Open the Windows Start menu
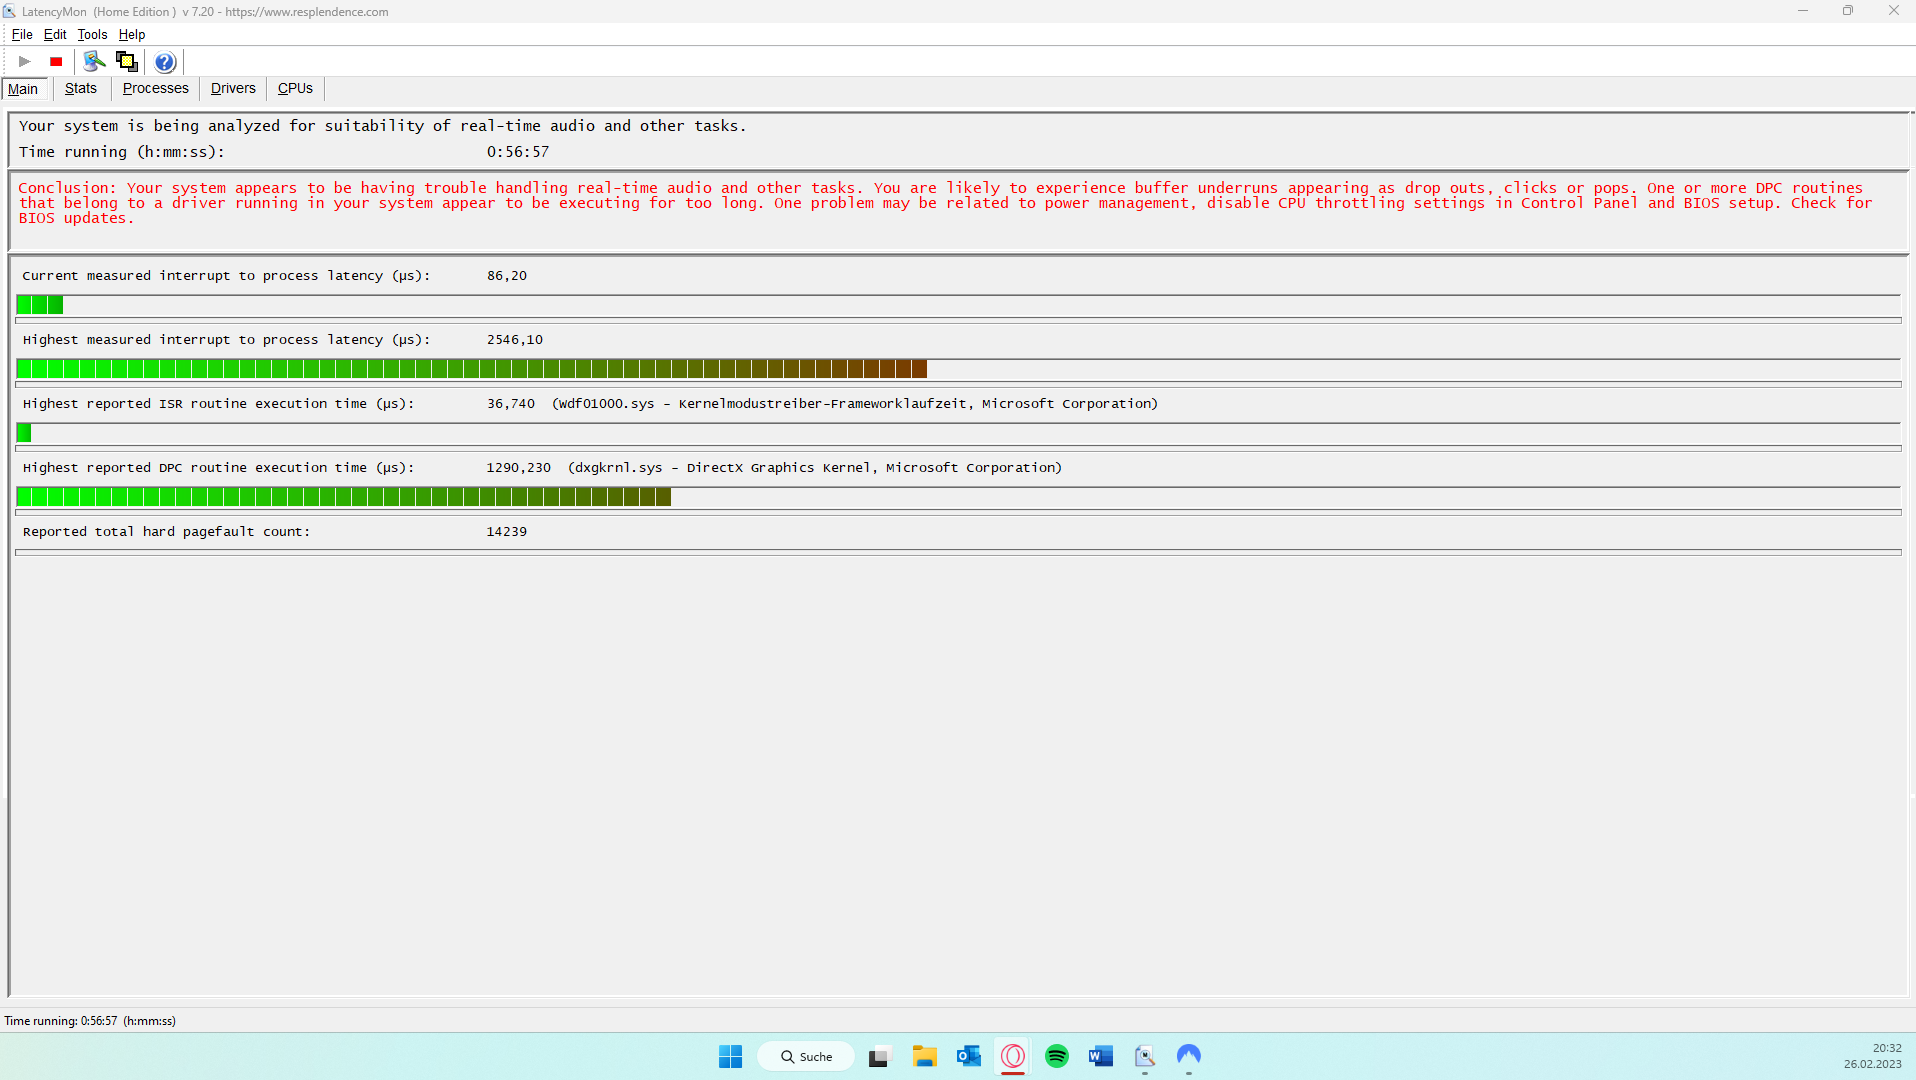 point(730,1056)
